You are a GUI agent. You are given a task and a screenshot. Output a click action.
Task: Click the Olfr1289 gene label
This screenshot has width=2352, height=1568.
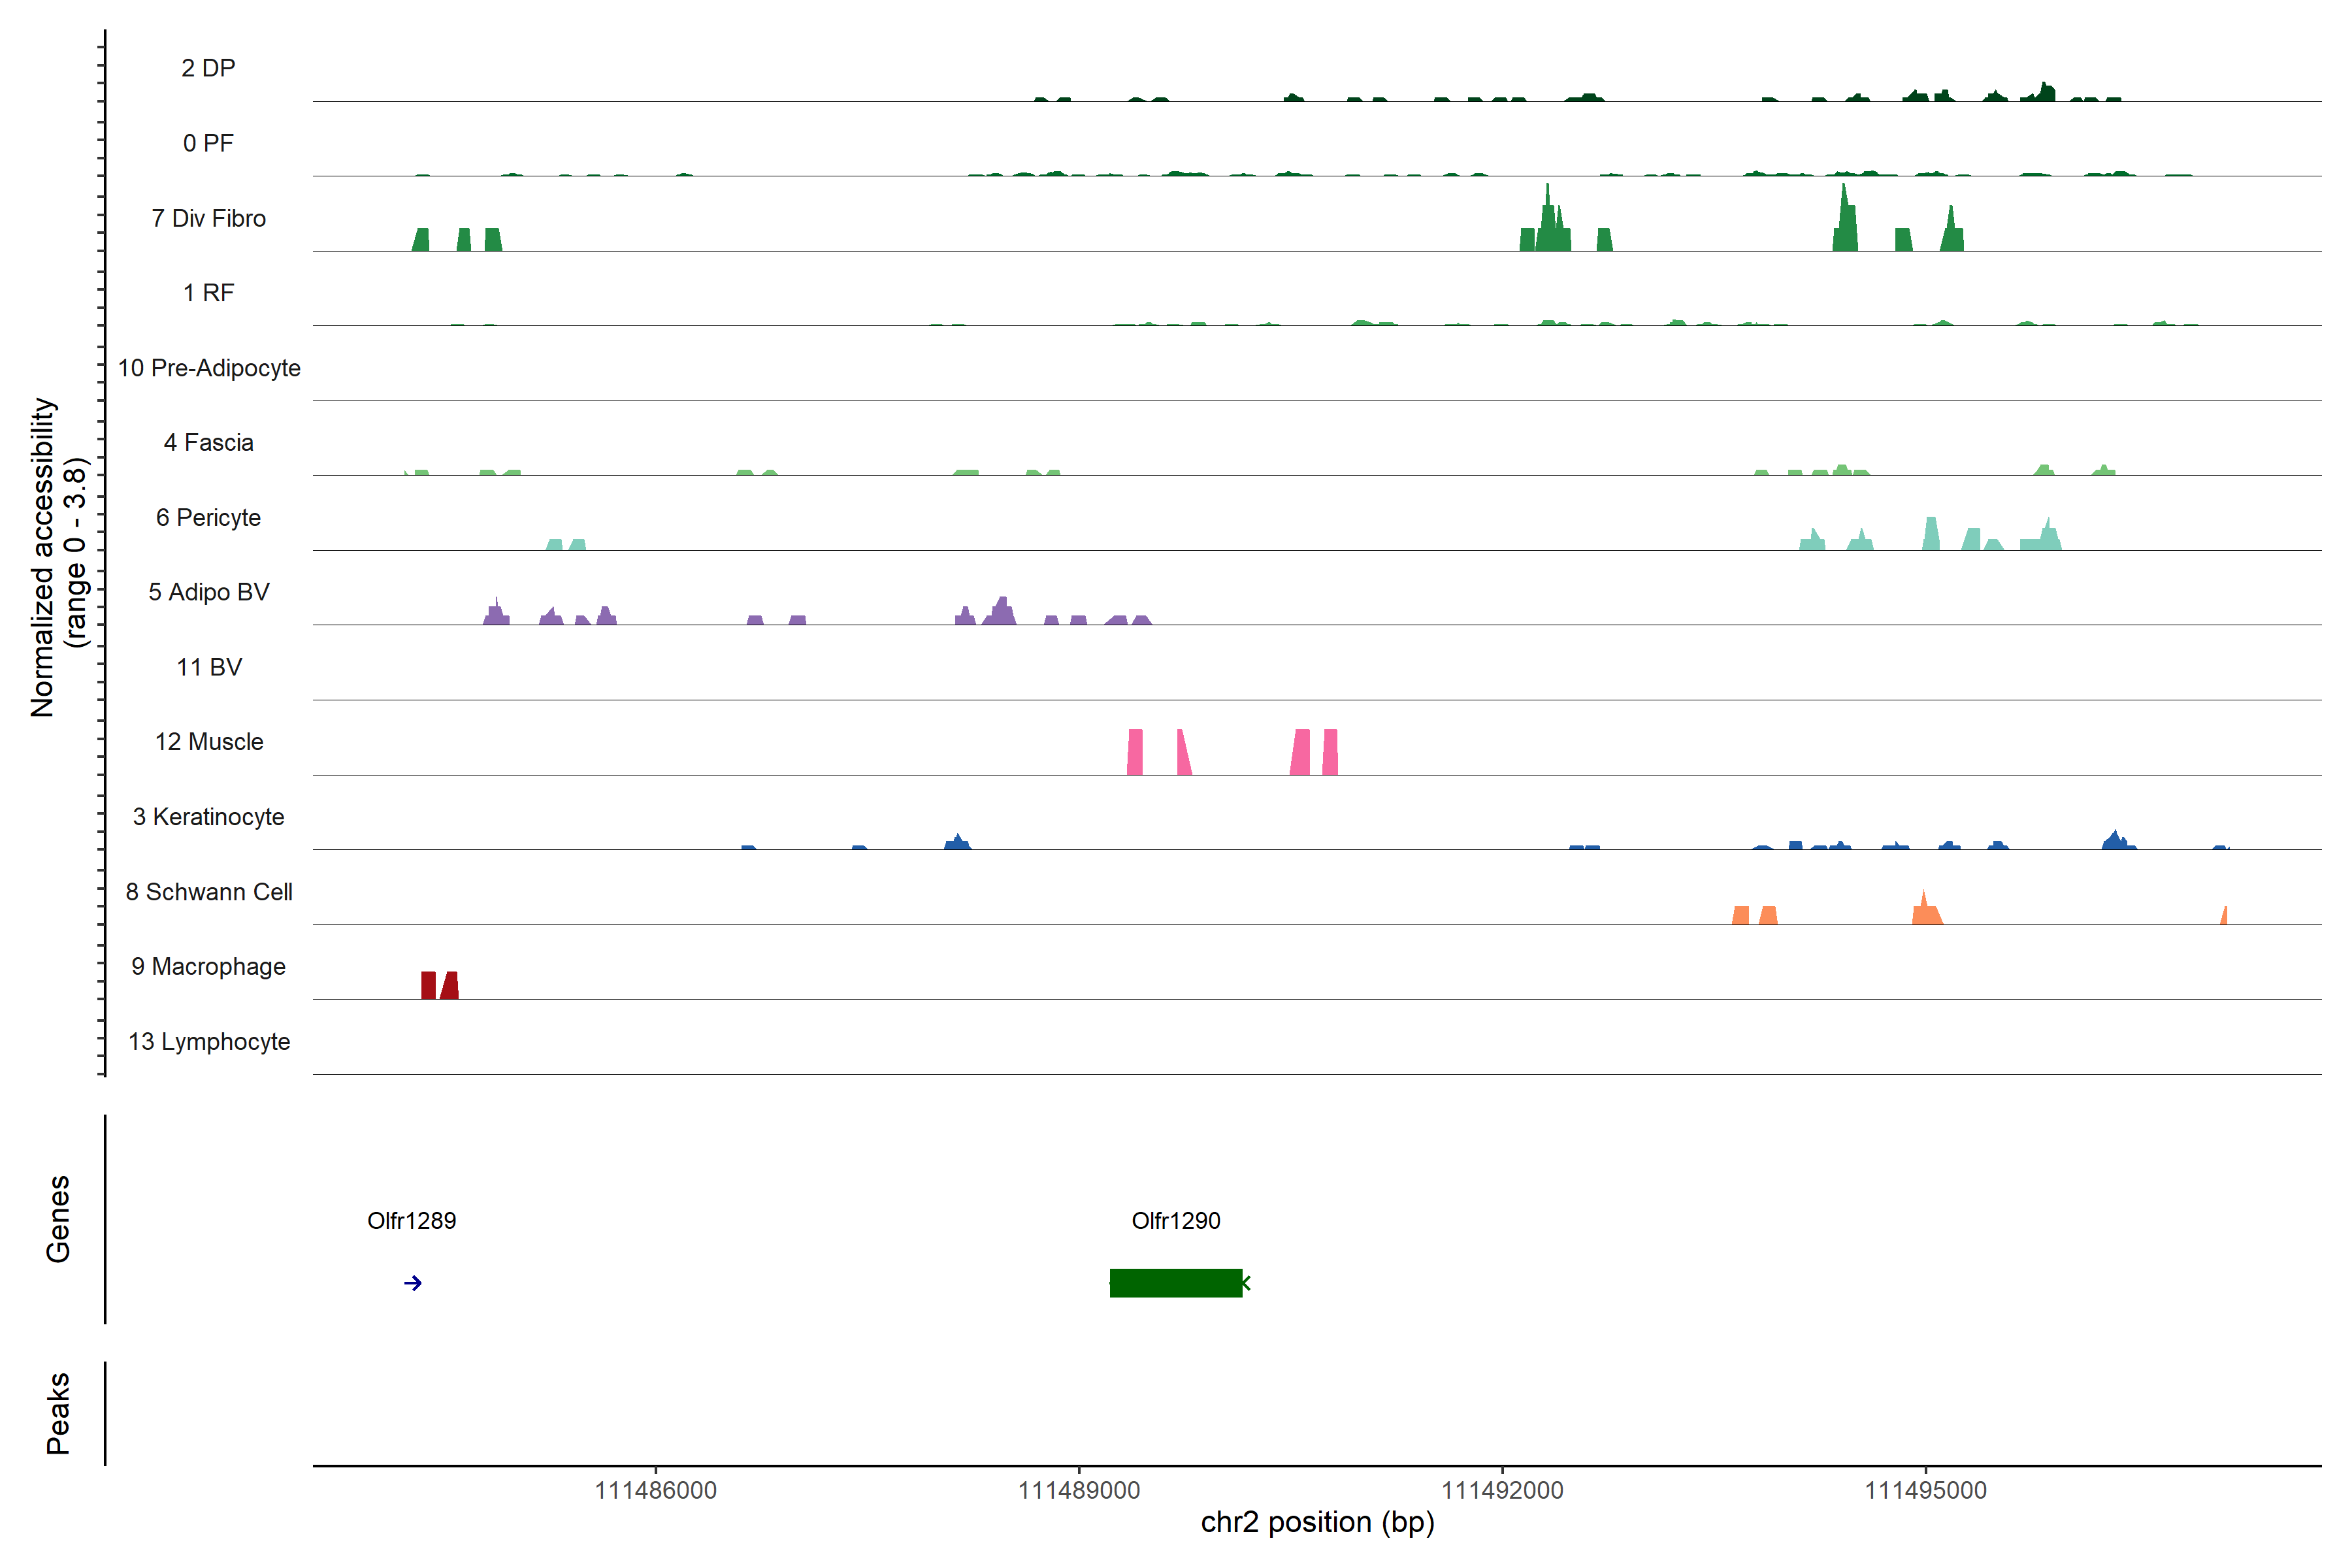tap(411, 1221)
